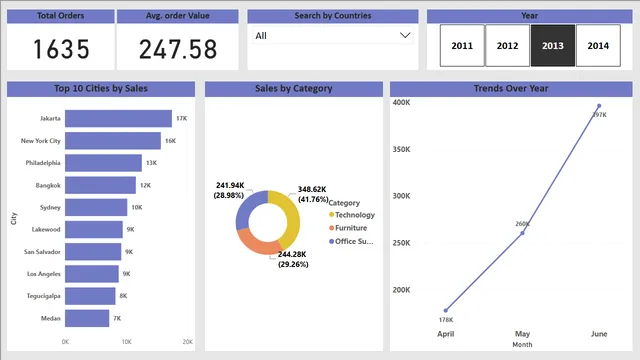Click the Lakewood sales bar
This screenshot has width=640, height=360.
click(x=94, y=229)
